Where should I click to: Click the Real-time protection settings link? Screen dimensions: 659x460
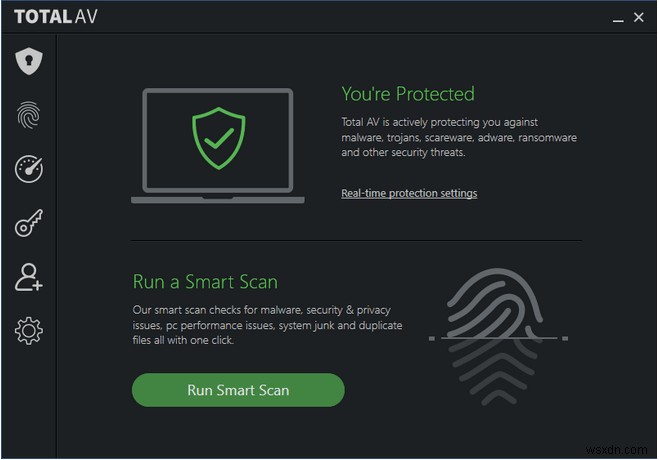tap(409, 193)
